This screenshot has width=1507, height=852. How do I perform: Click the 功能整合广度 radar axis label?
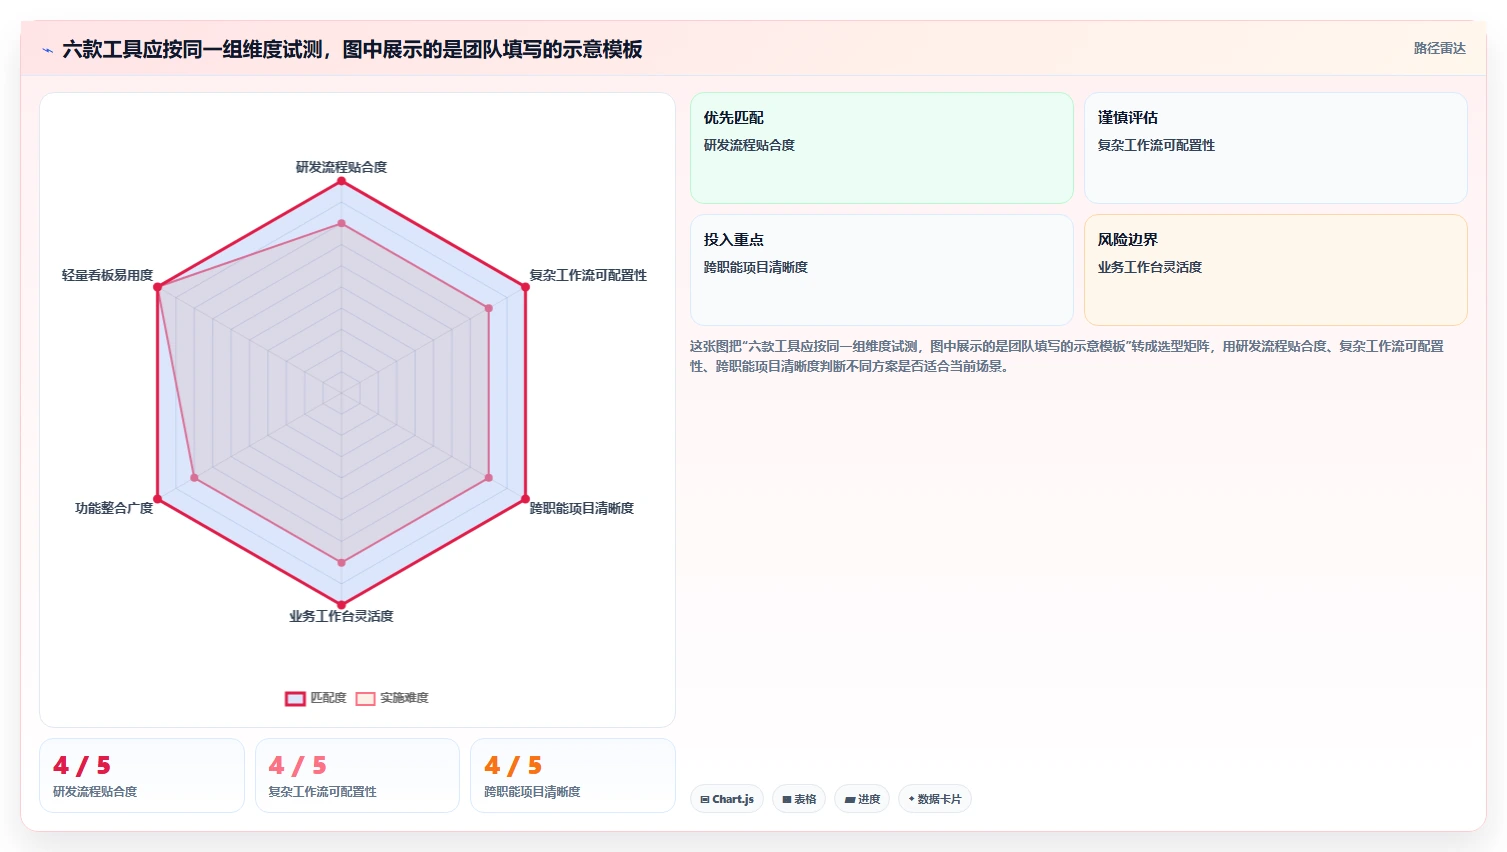114,508
